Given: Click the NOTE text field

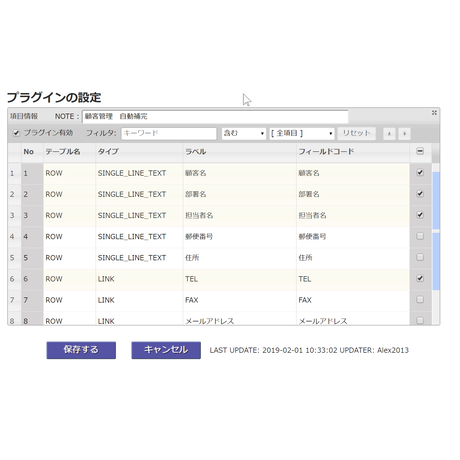Looking at the screenshot, I should tap(215, 116).
